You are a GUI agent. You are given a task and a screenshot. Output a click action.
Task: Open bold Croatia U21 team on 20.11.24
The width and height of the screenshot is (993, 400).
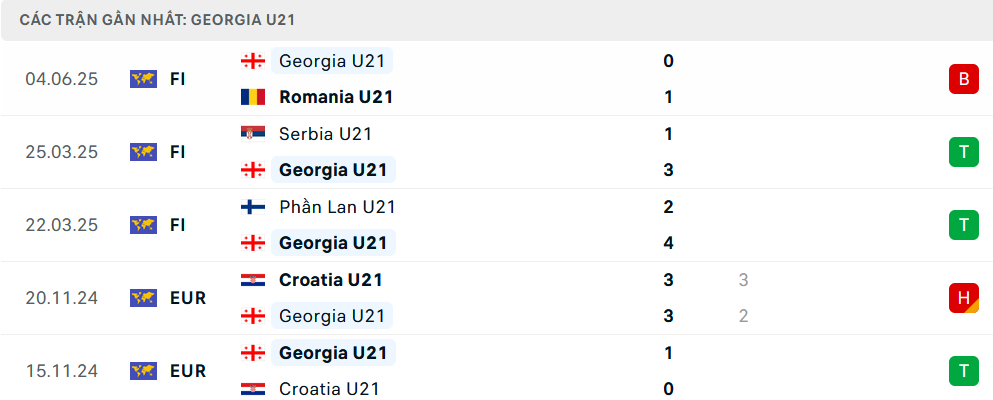click(331, 280)
